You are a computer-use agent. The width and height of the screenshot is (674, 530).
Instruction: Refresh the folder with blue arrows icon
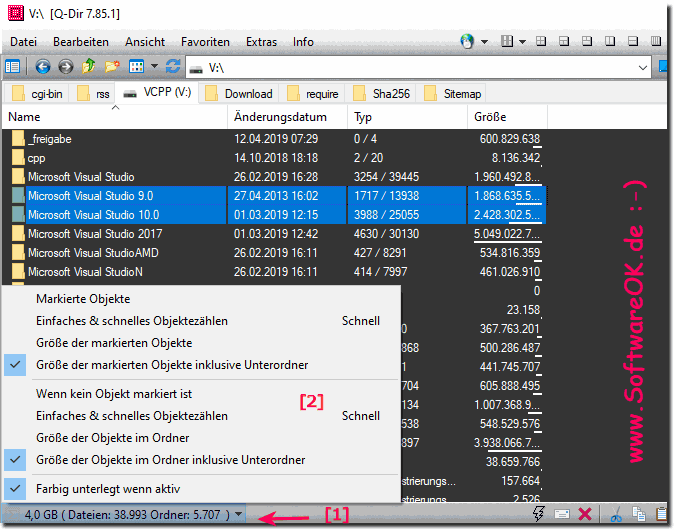[x=173, y=66]
